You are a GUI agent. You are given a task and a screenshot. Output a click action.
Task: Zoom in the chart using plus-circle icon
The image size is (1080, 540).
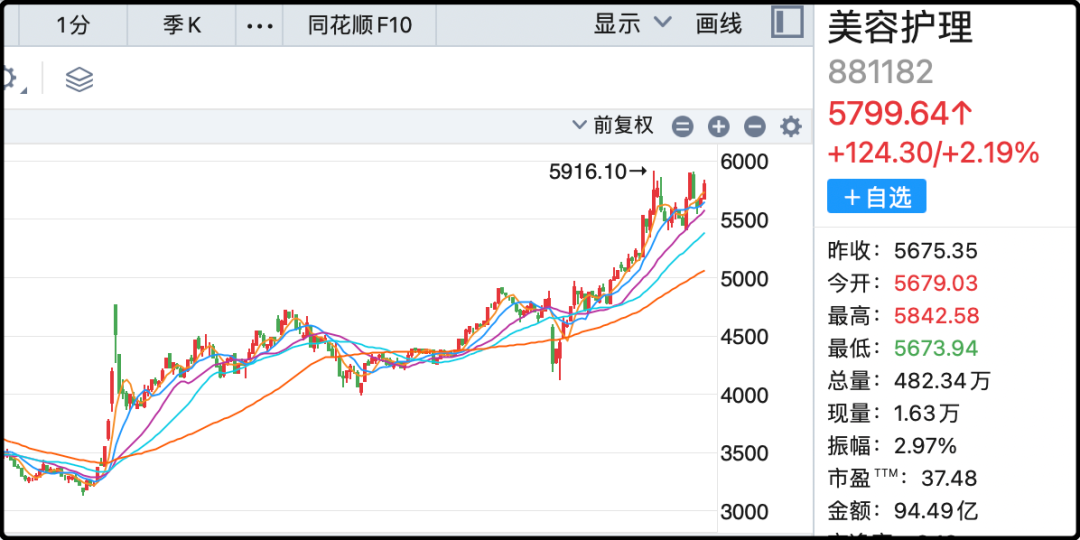tap(718, 126)
